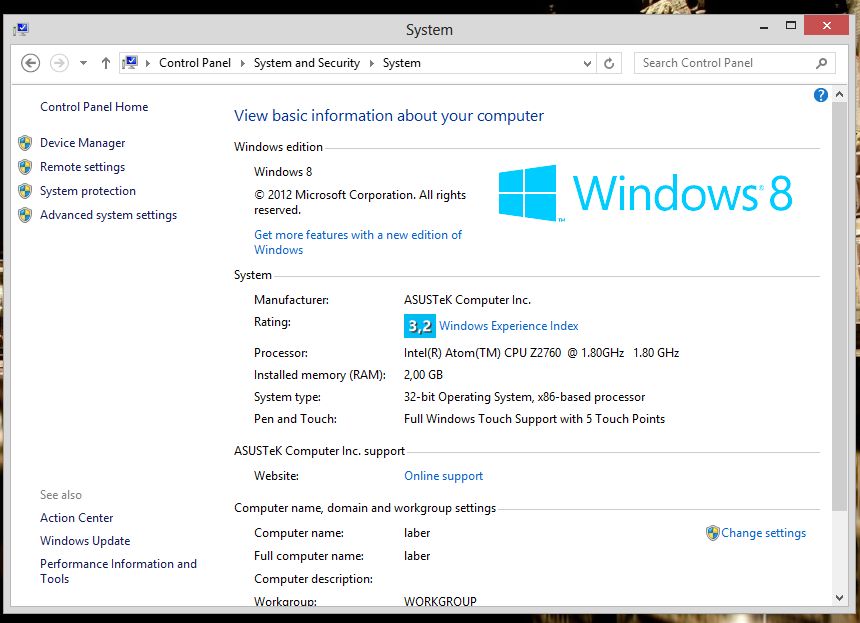The width and height of the screenshot is (860, 623).
Task: Click the Windows 8 logo image
Action: click(645, 193)
